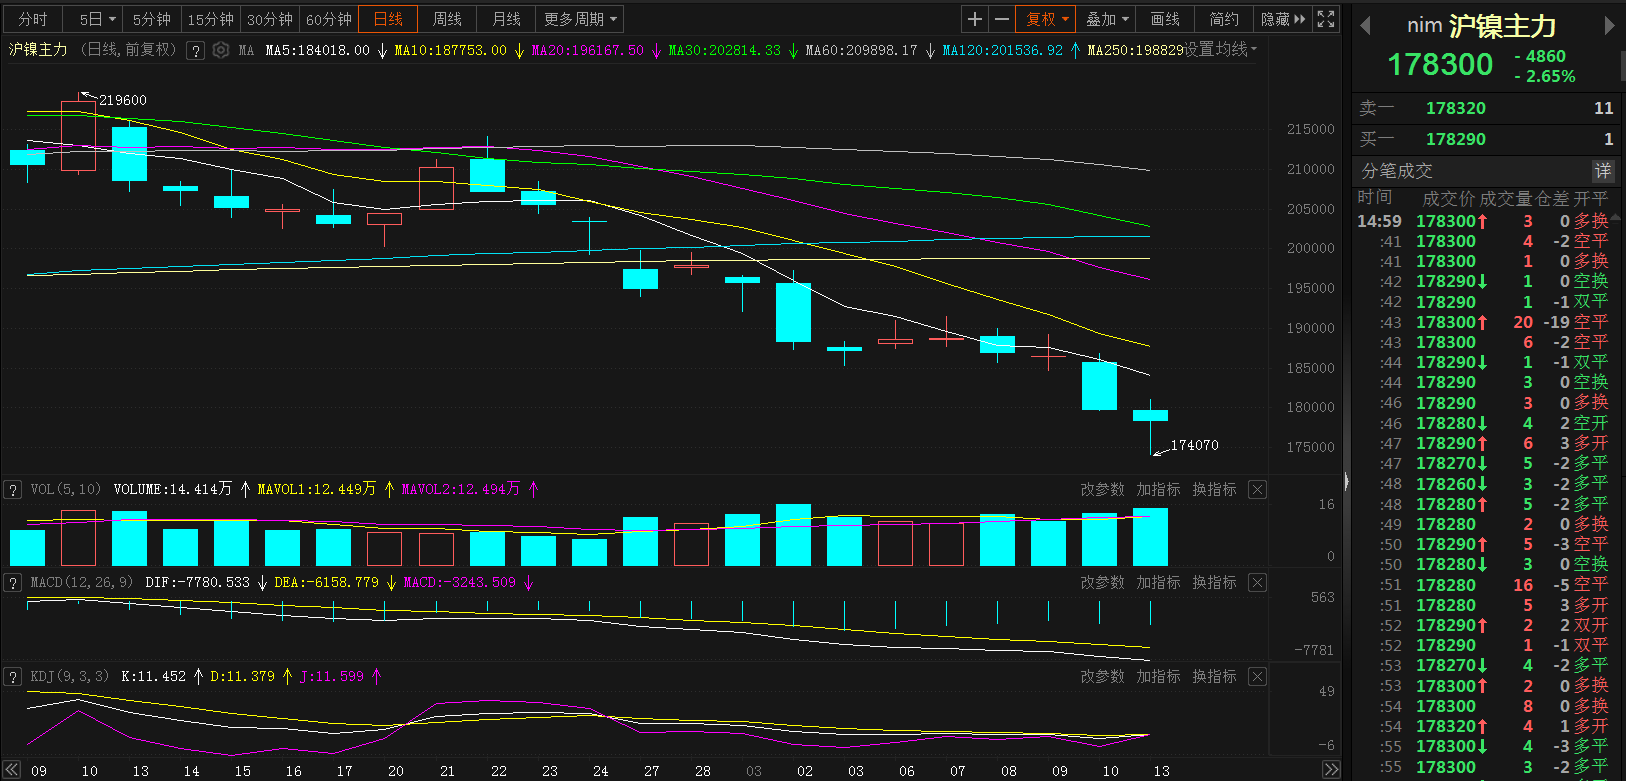Zoom in chart with plus button
This screenshot has height=781, width=1626.
(x=975, y=19)
